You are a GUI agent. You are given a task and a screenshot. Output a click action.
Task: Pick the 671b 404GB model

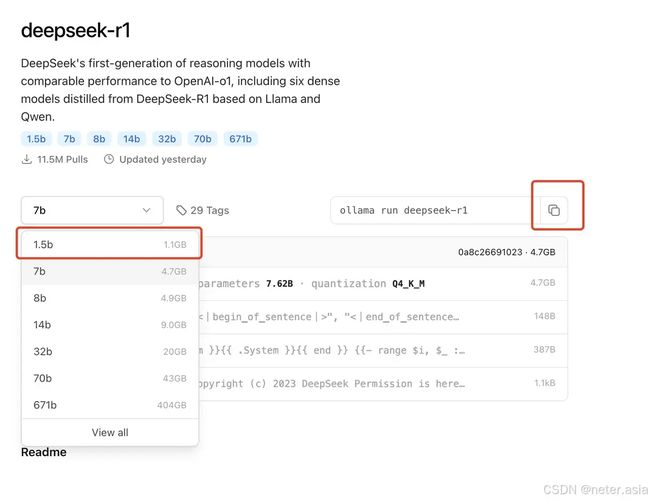110,405
